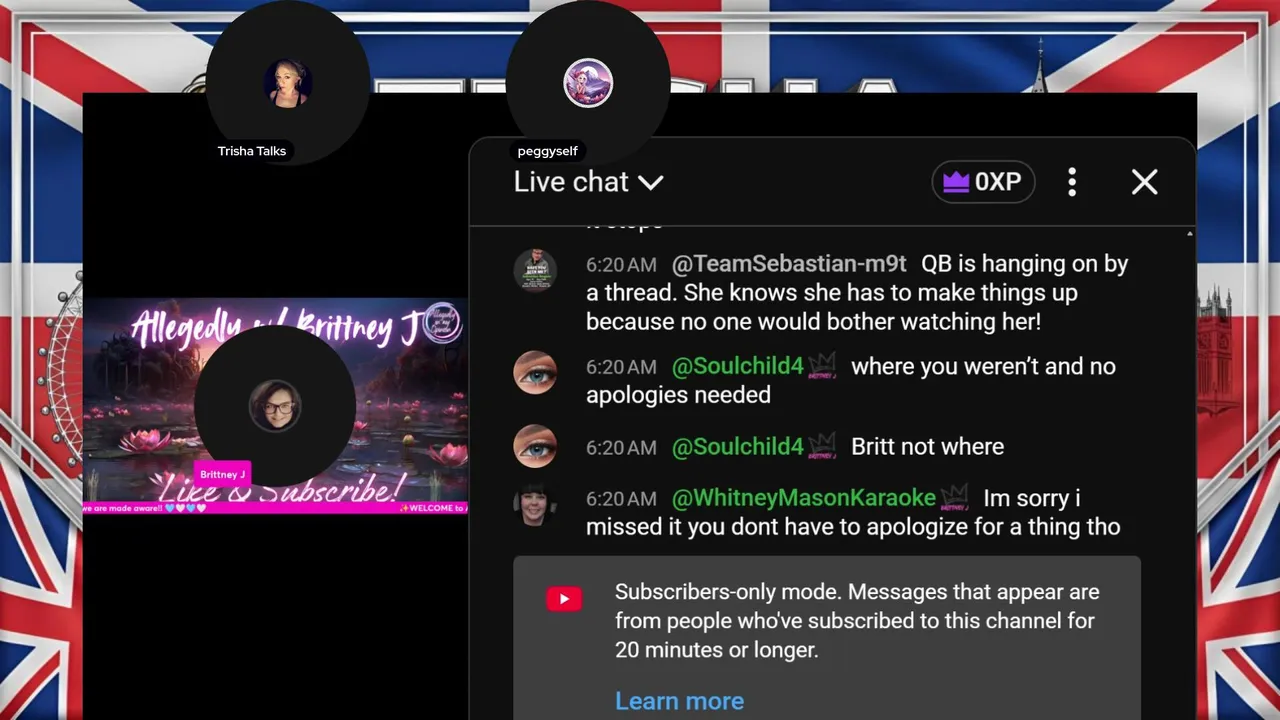Image resolution: width=1280 pixels, height=720 pixels.
Task: Click the member badge beside first @Soulchild4
Action: (x=822, y=367)
